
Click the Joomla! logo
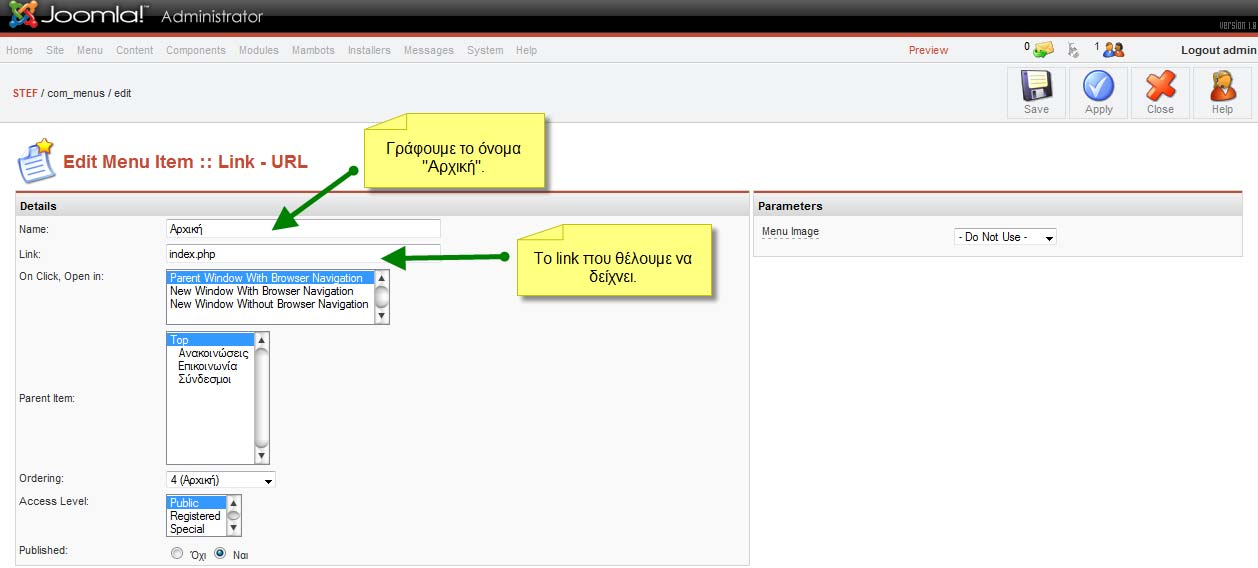pos(79,15)
